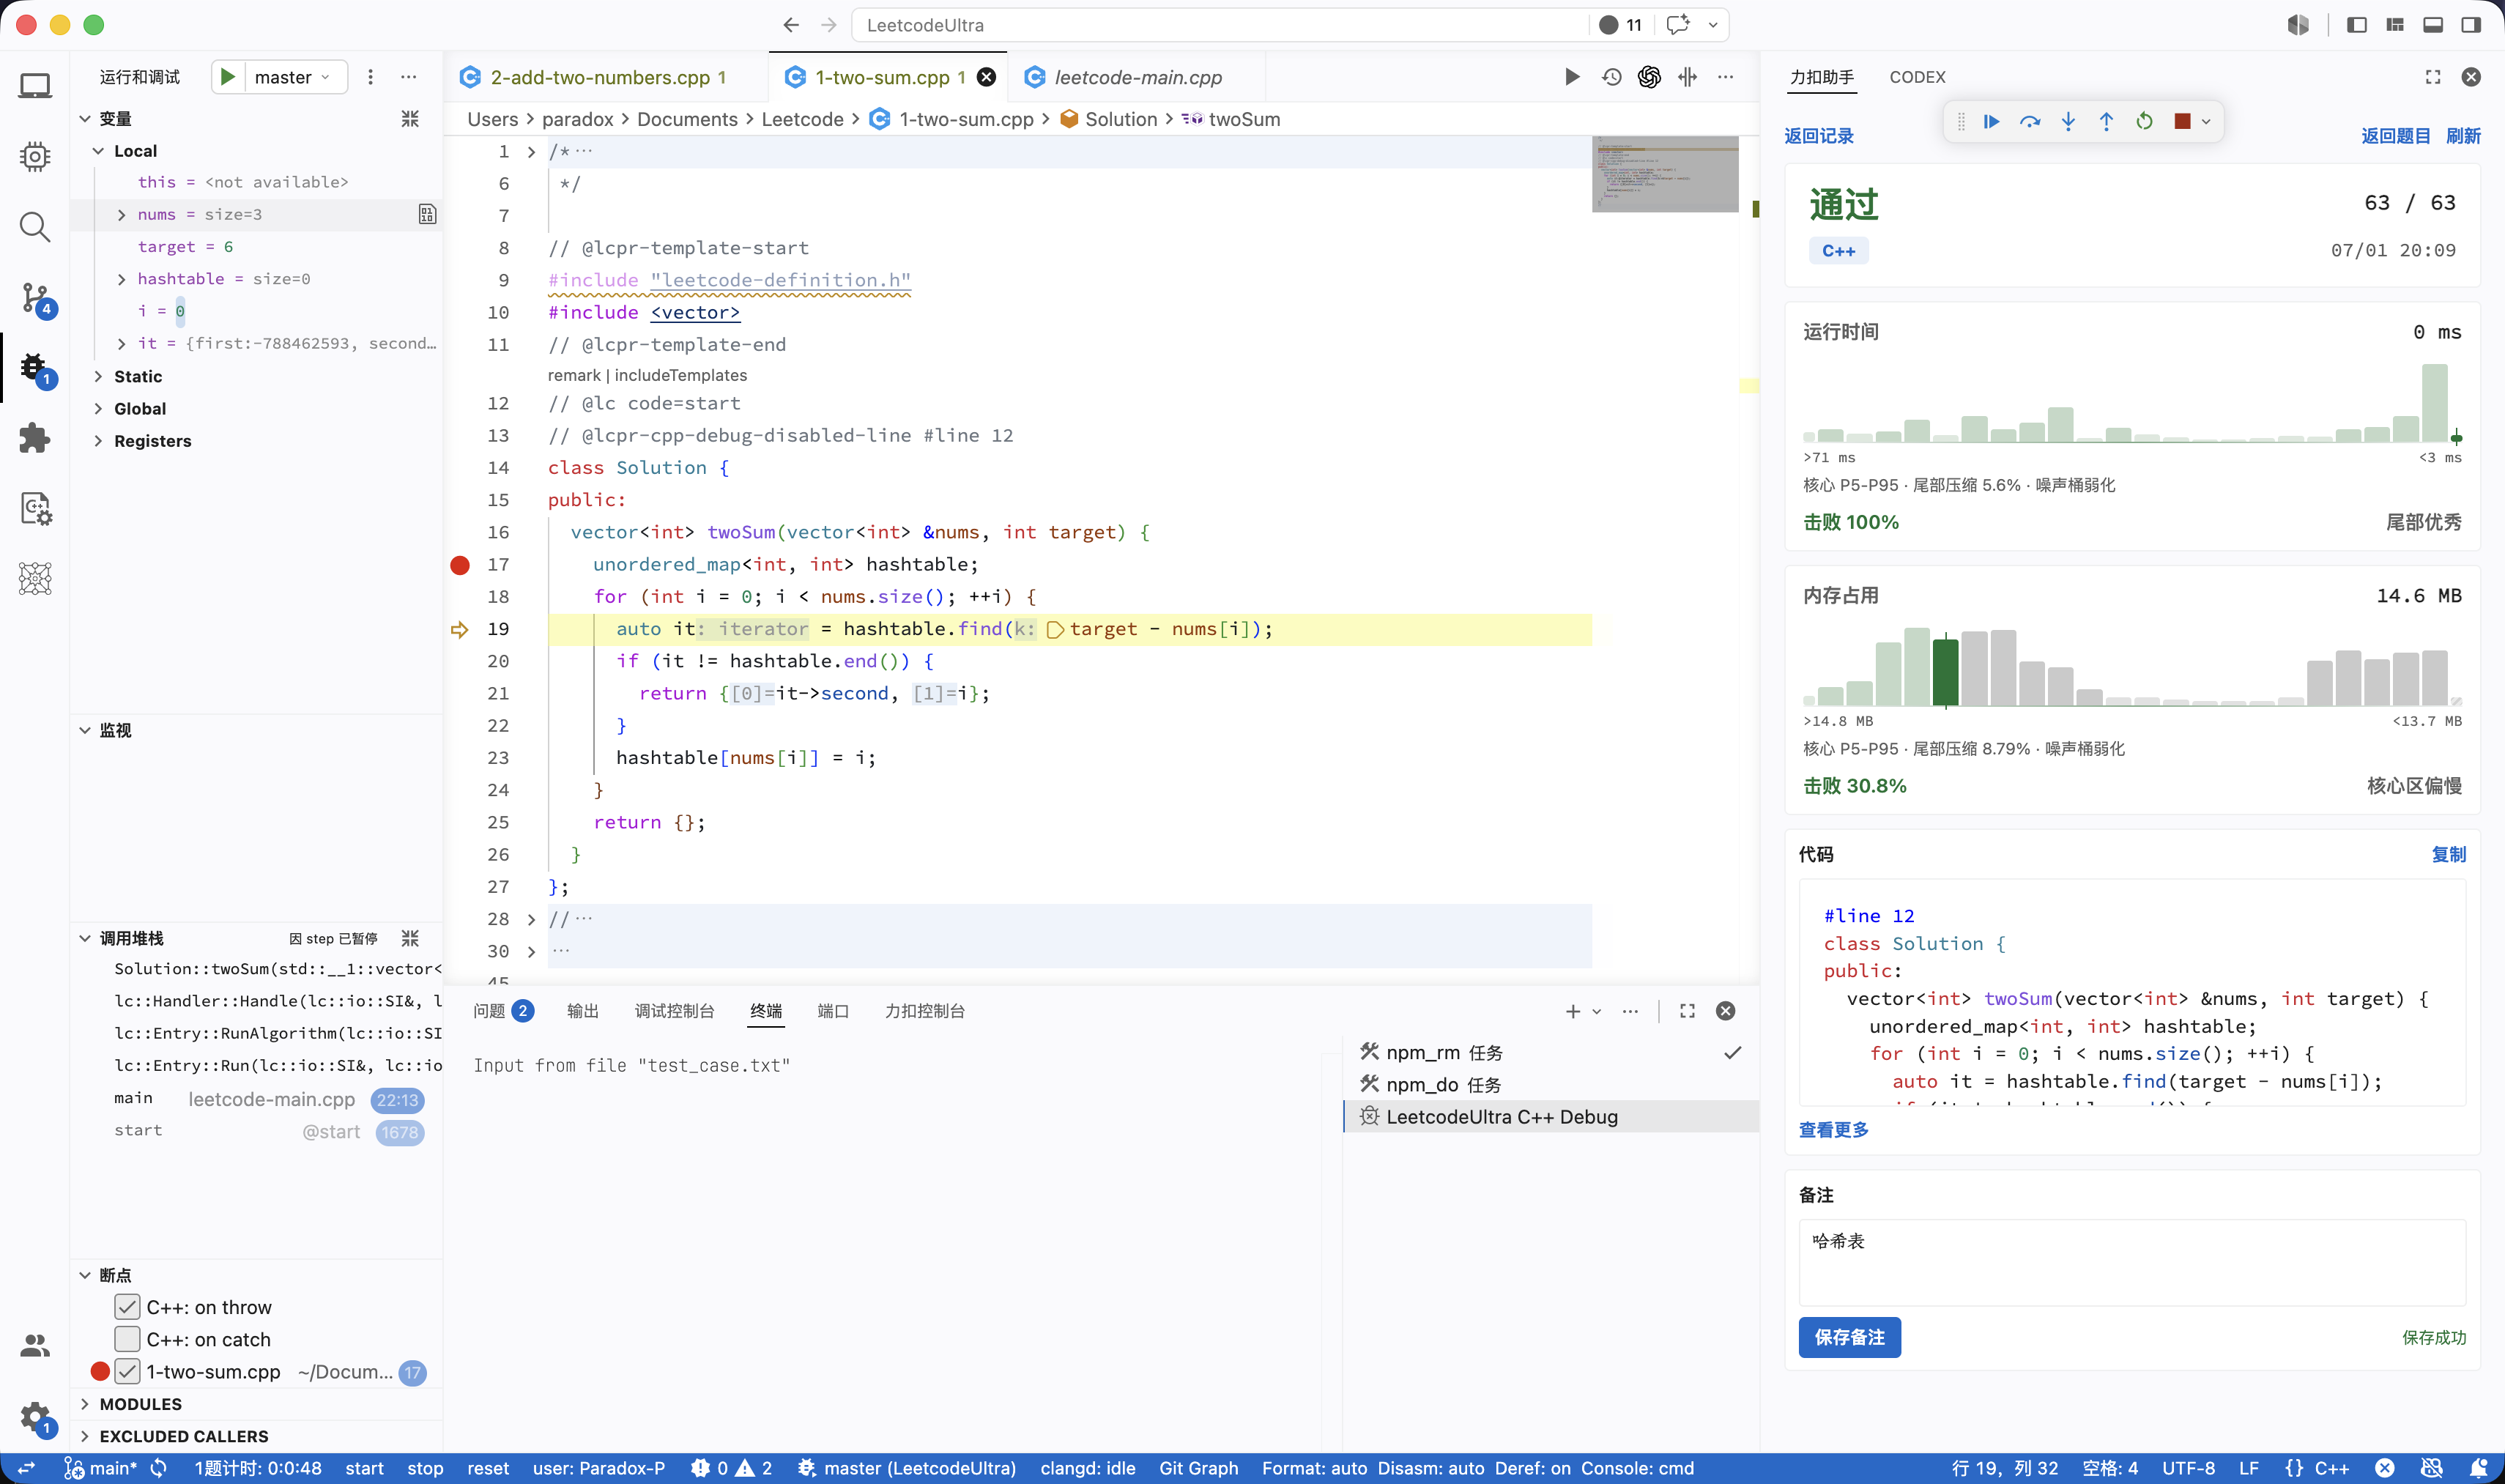Click the 刷新 link

click(x=2463, y=136)
